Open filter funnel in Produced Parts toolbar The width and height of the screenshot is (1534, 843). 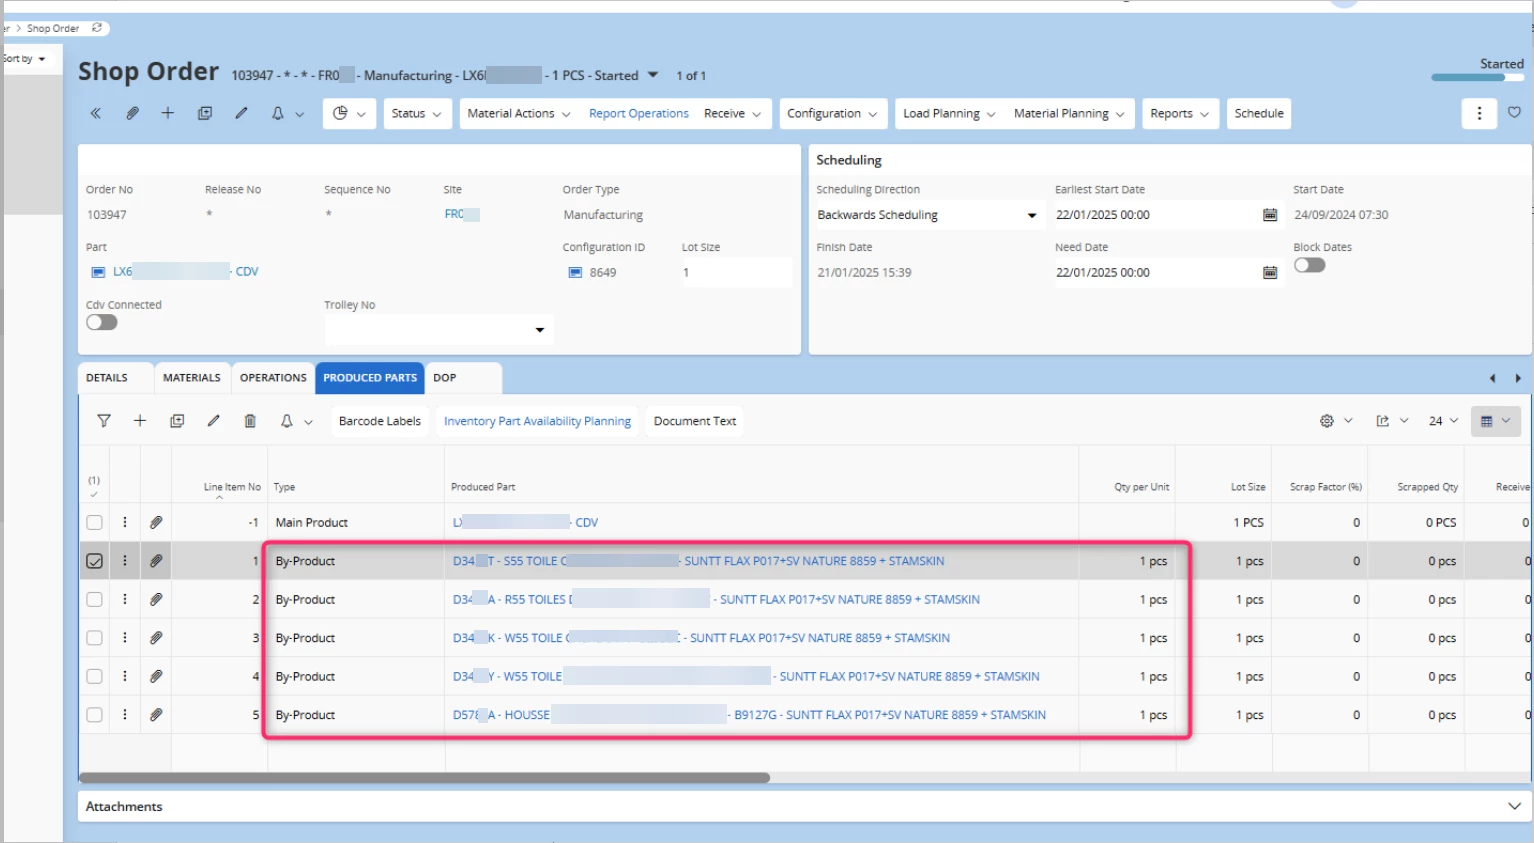104,421
